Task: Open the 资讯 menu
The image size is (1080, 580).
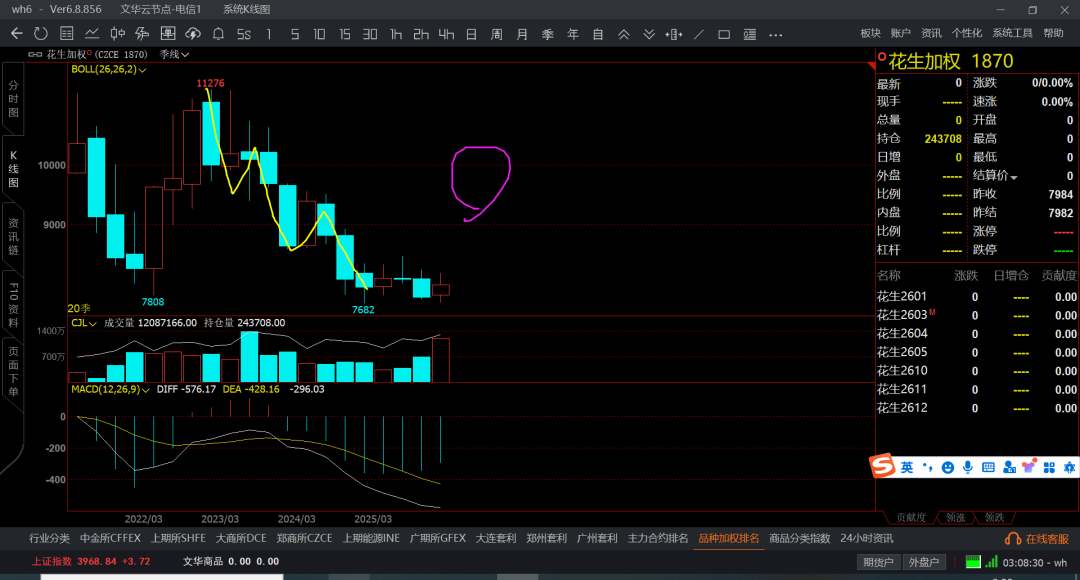Action: [931, 33]
